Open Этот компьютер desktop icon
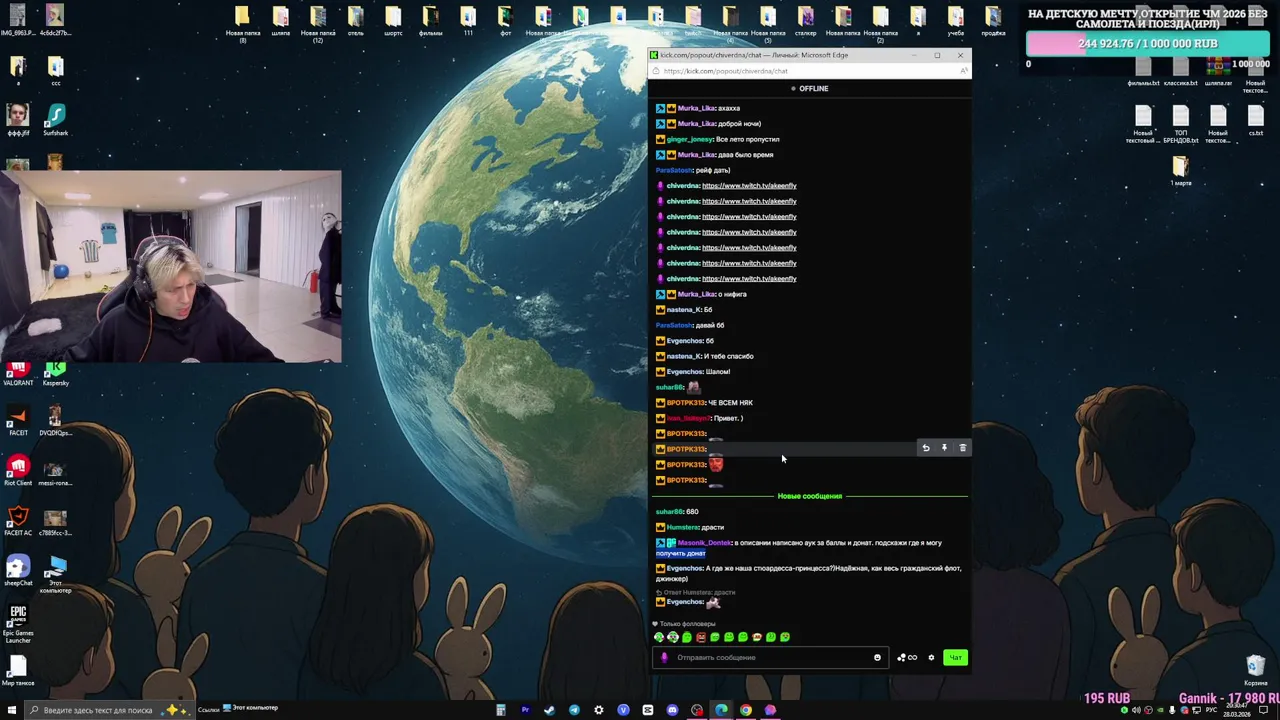This screenshot has height=720, width=1280. pyautogui.click(x=56, y=574)
